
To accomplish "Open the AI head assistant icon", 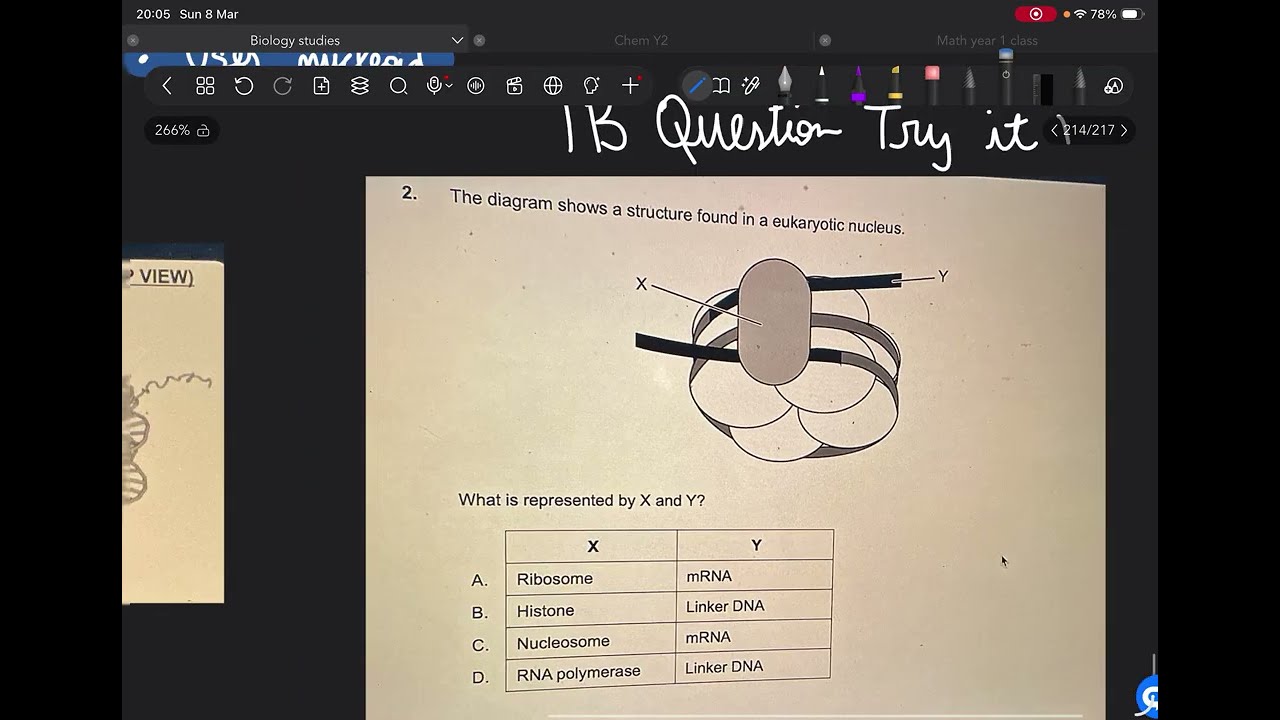I will click(592, 86).
